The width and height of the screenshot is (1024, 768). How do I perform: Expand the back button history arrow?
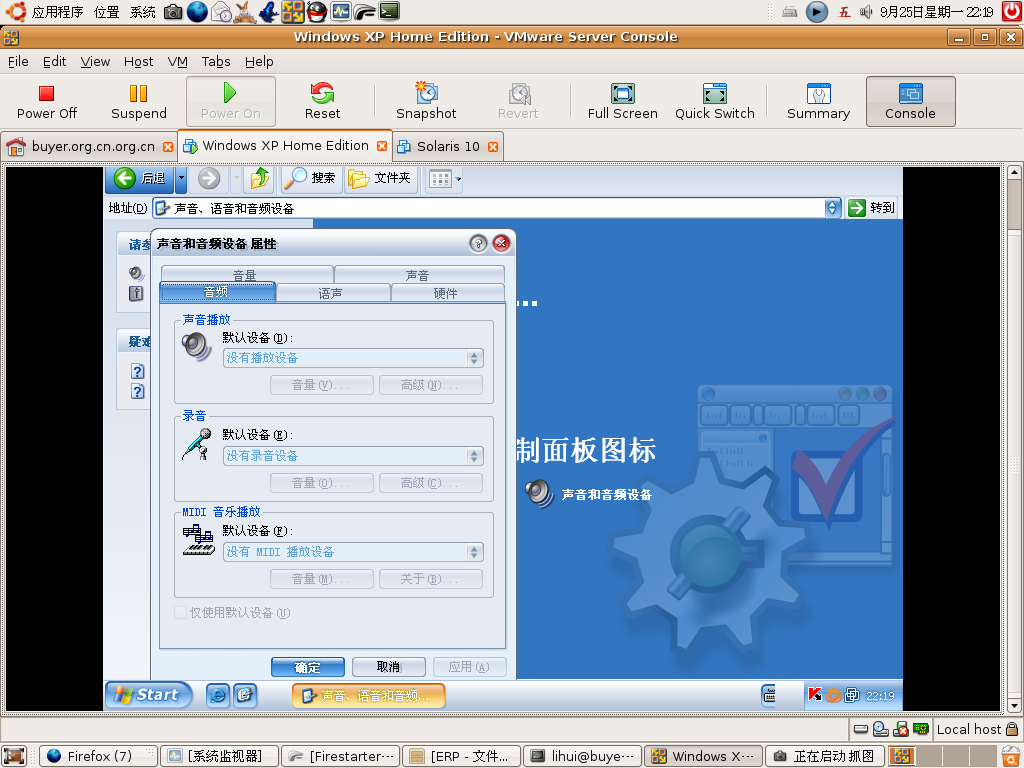[181, 178]
